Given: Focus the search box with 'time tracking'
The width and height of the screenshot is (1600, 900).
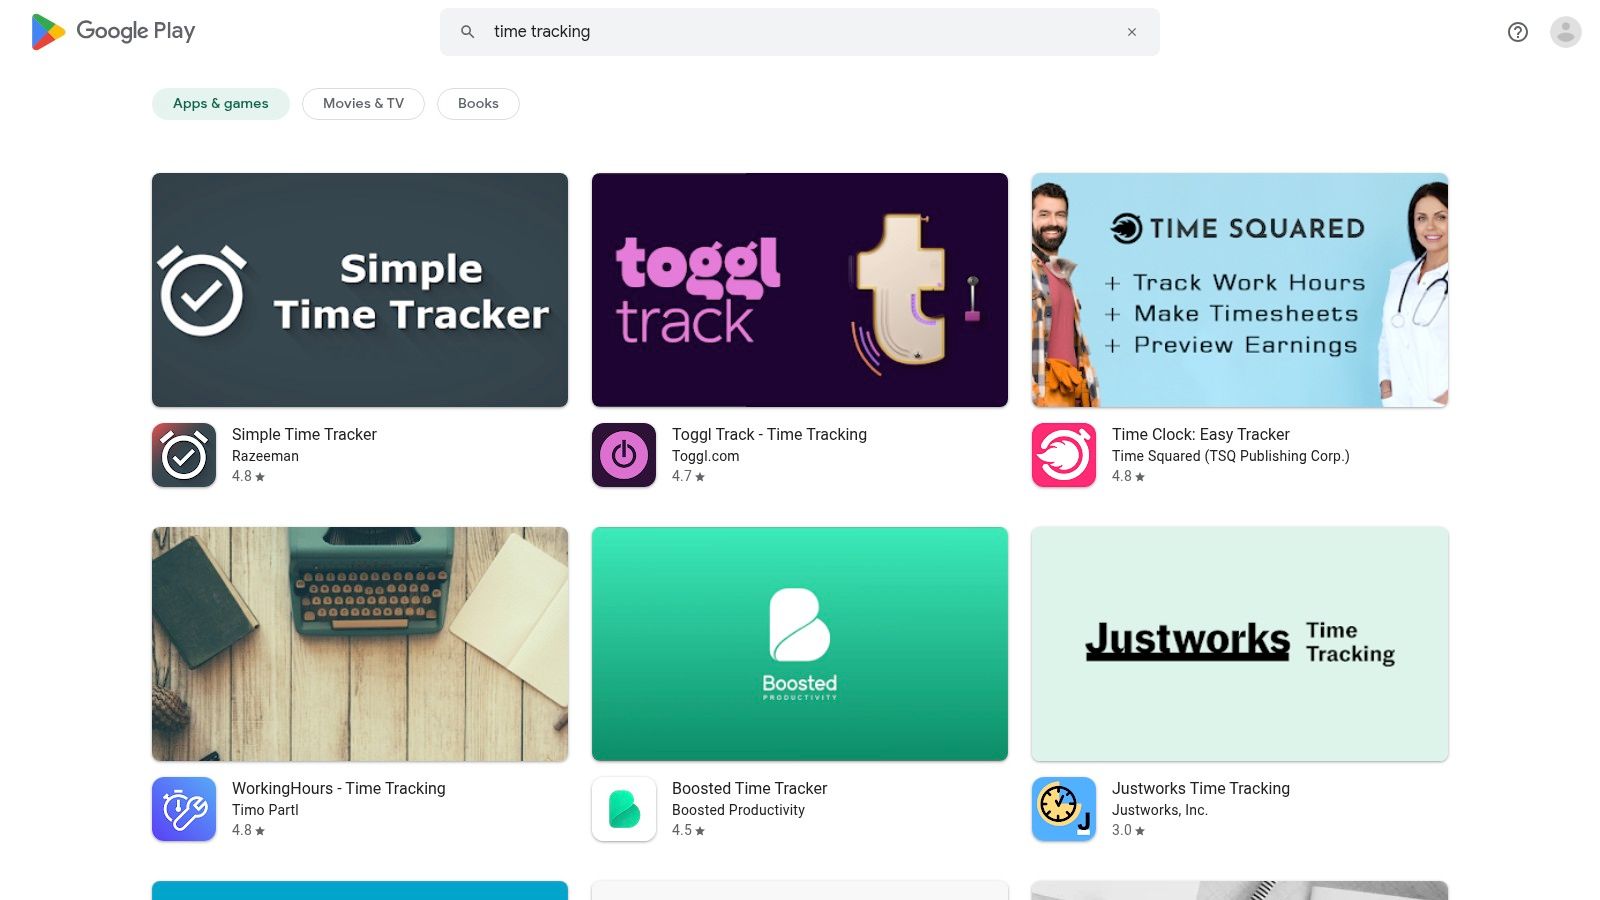Looking at the screenshot, I should [x=800, y=32].
